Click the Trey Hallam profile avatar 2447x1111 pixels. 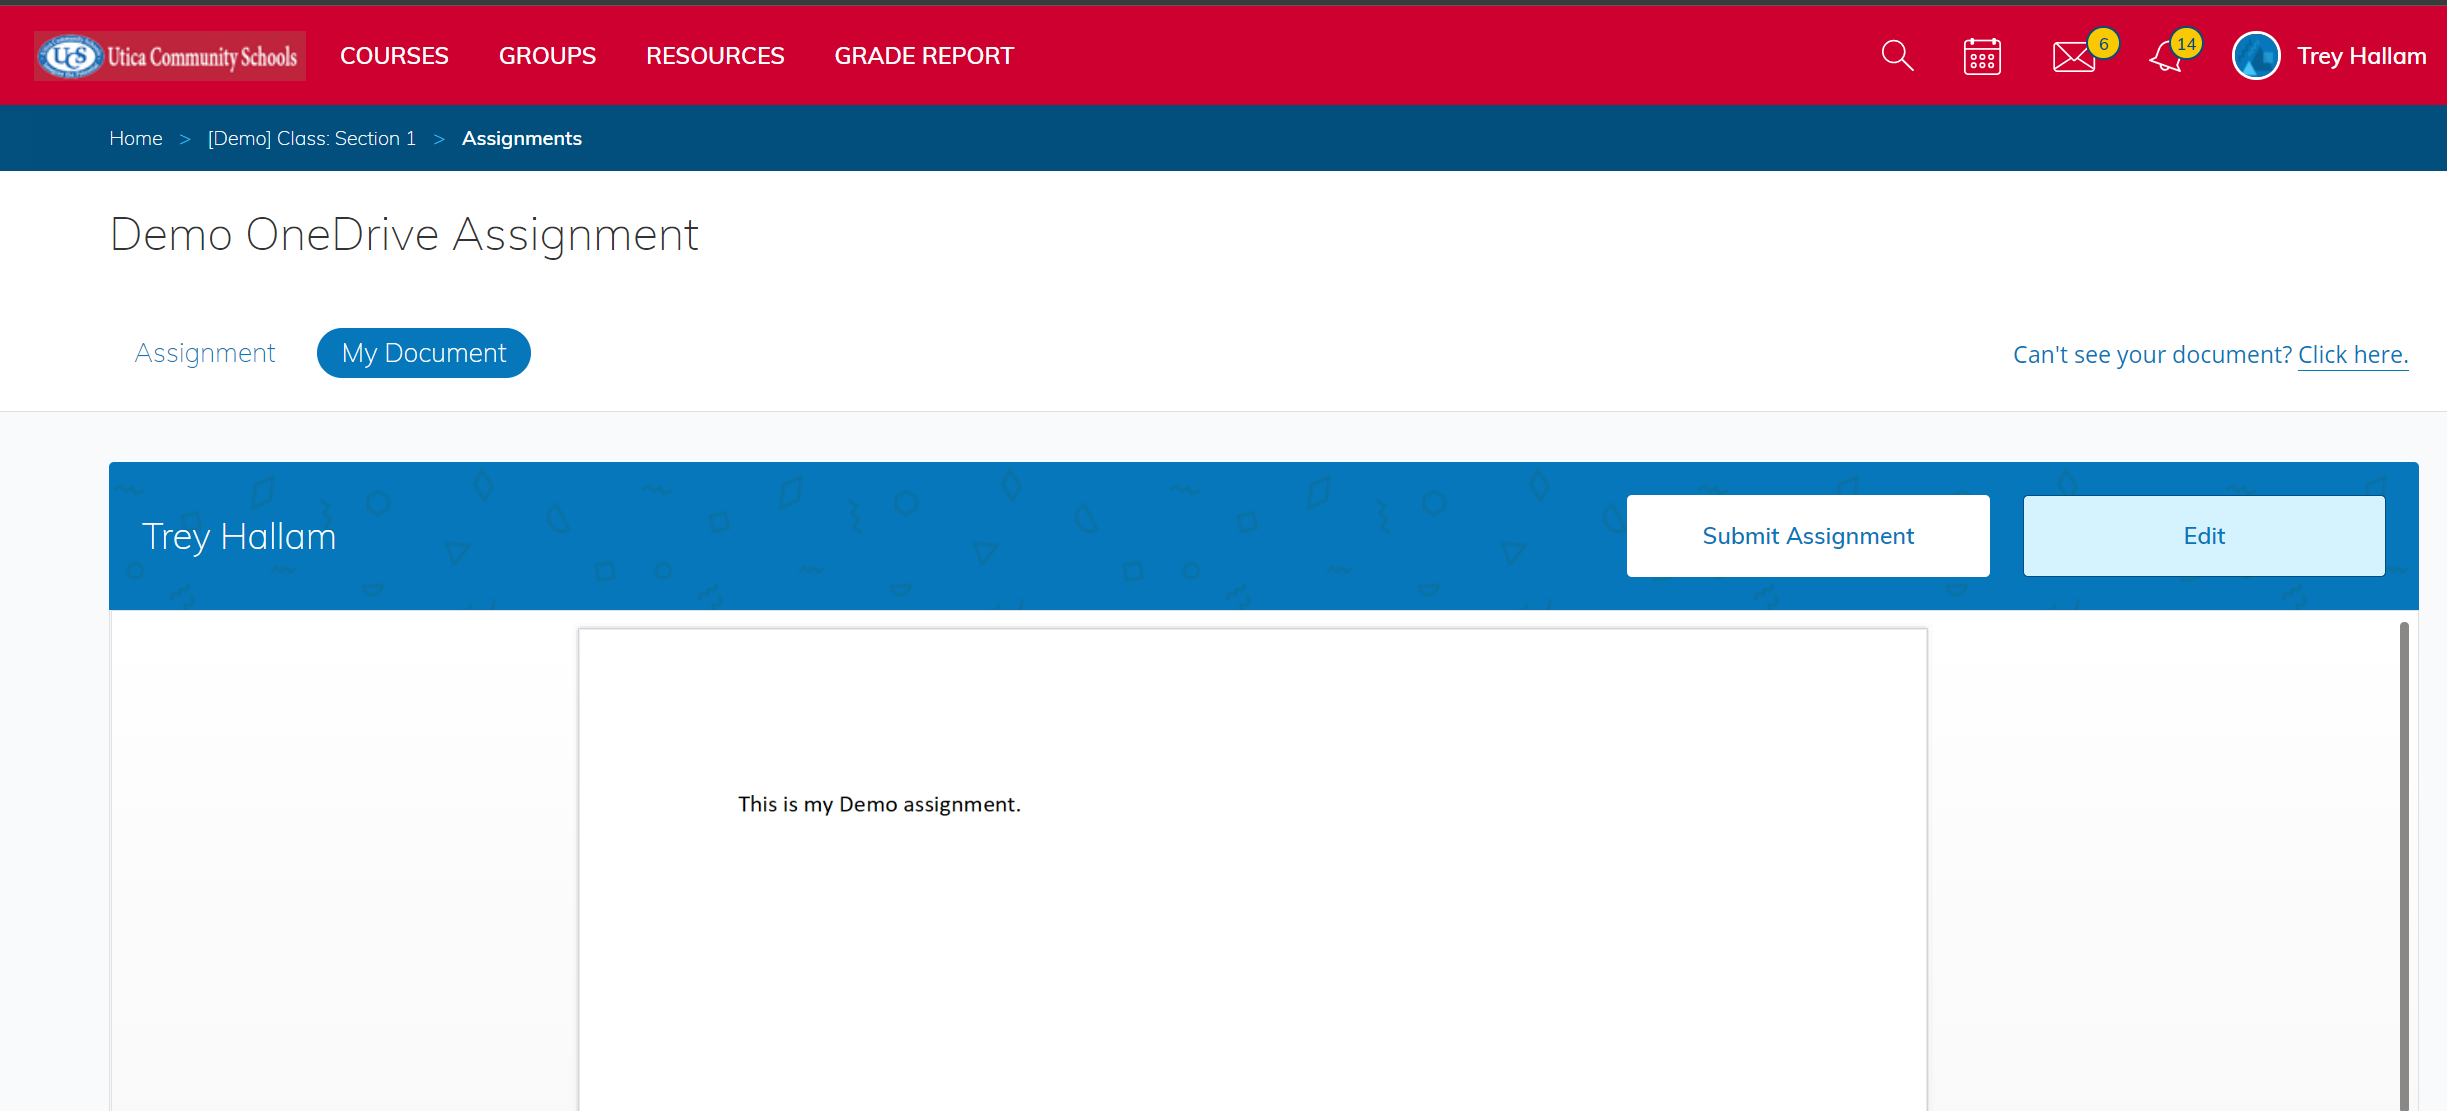click(x=2256, y=56)
